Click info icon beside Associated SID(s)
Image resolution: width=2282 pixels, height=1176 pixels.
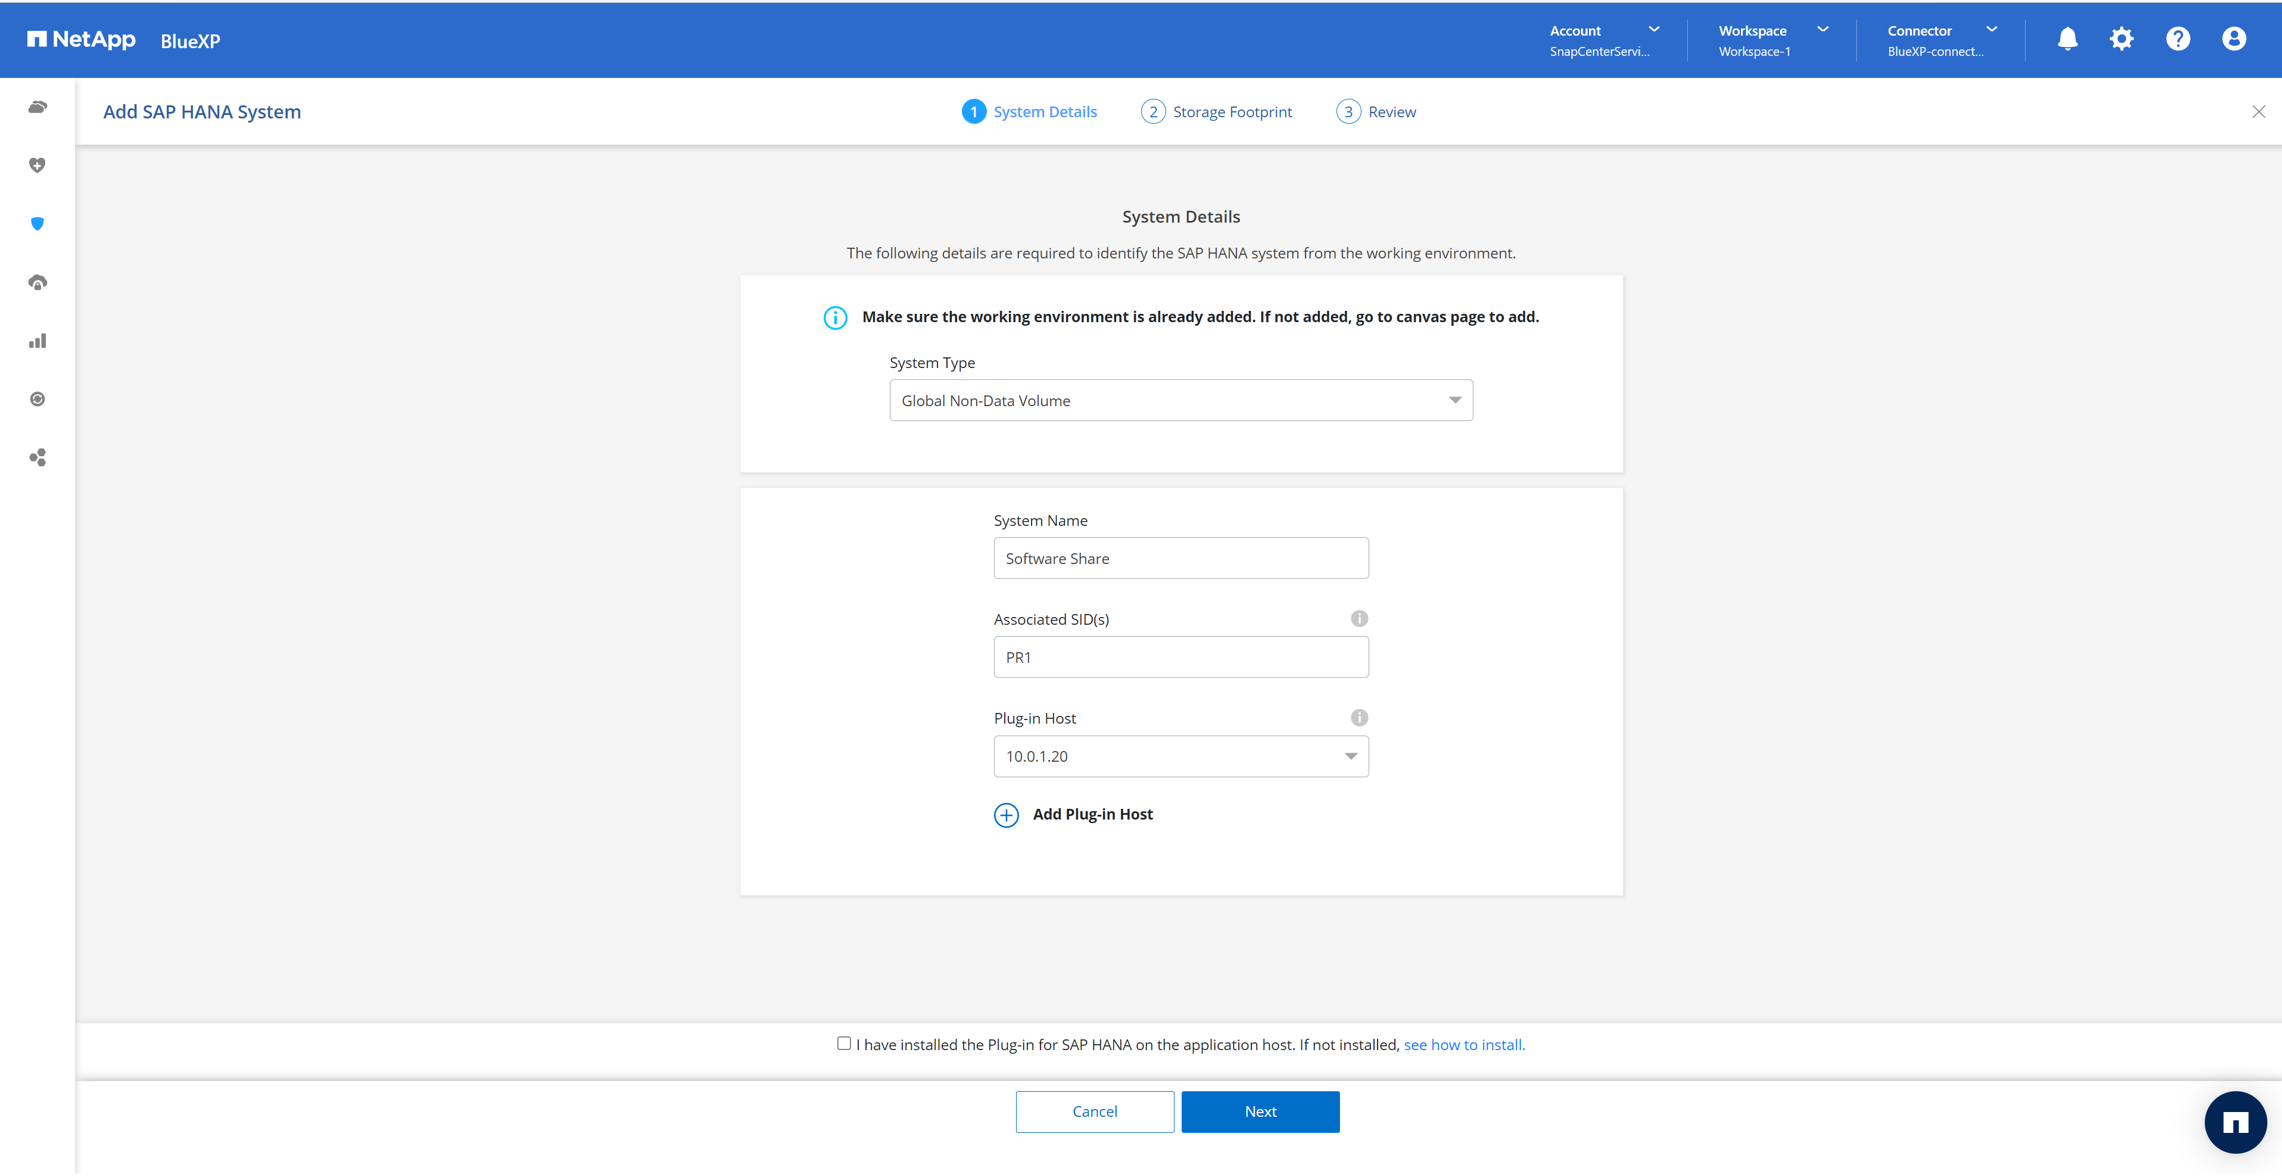click(1358, 619)
